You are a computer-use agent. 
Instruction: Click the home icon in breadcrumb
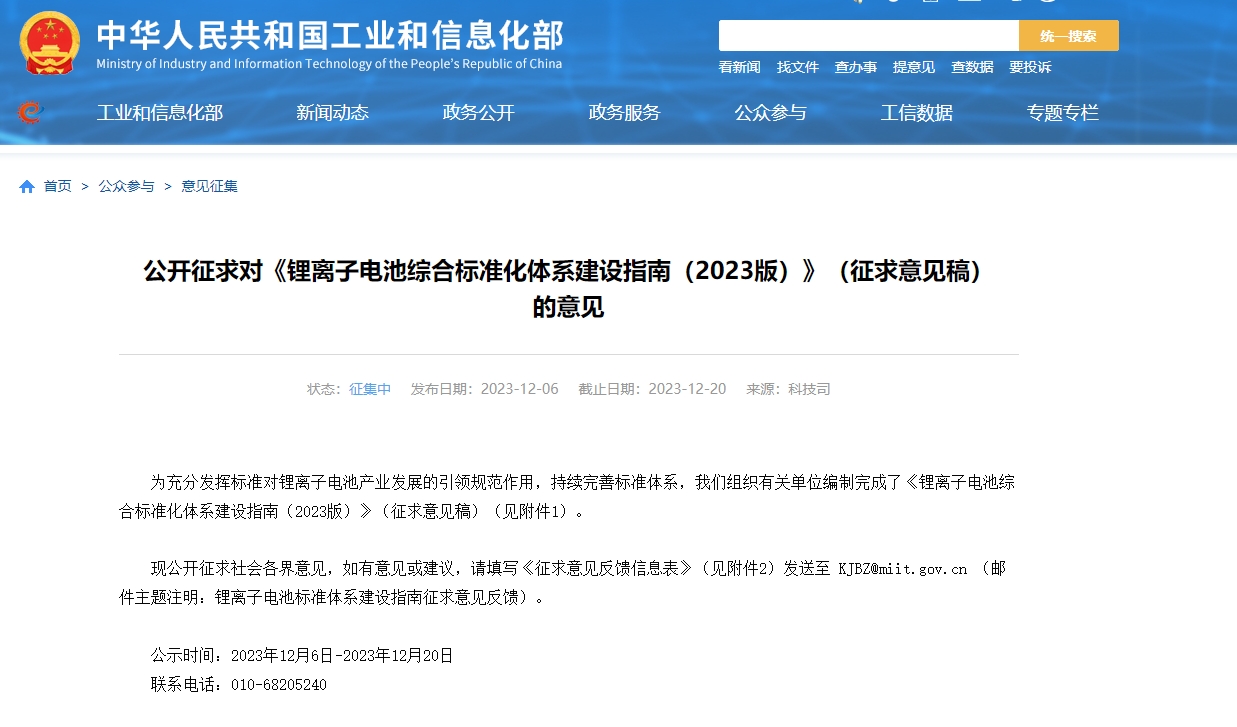[27, 186]
